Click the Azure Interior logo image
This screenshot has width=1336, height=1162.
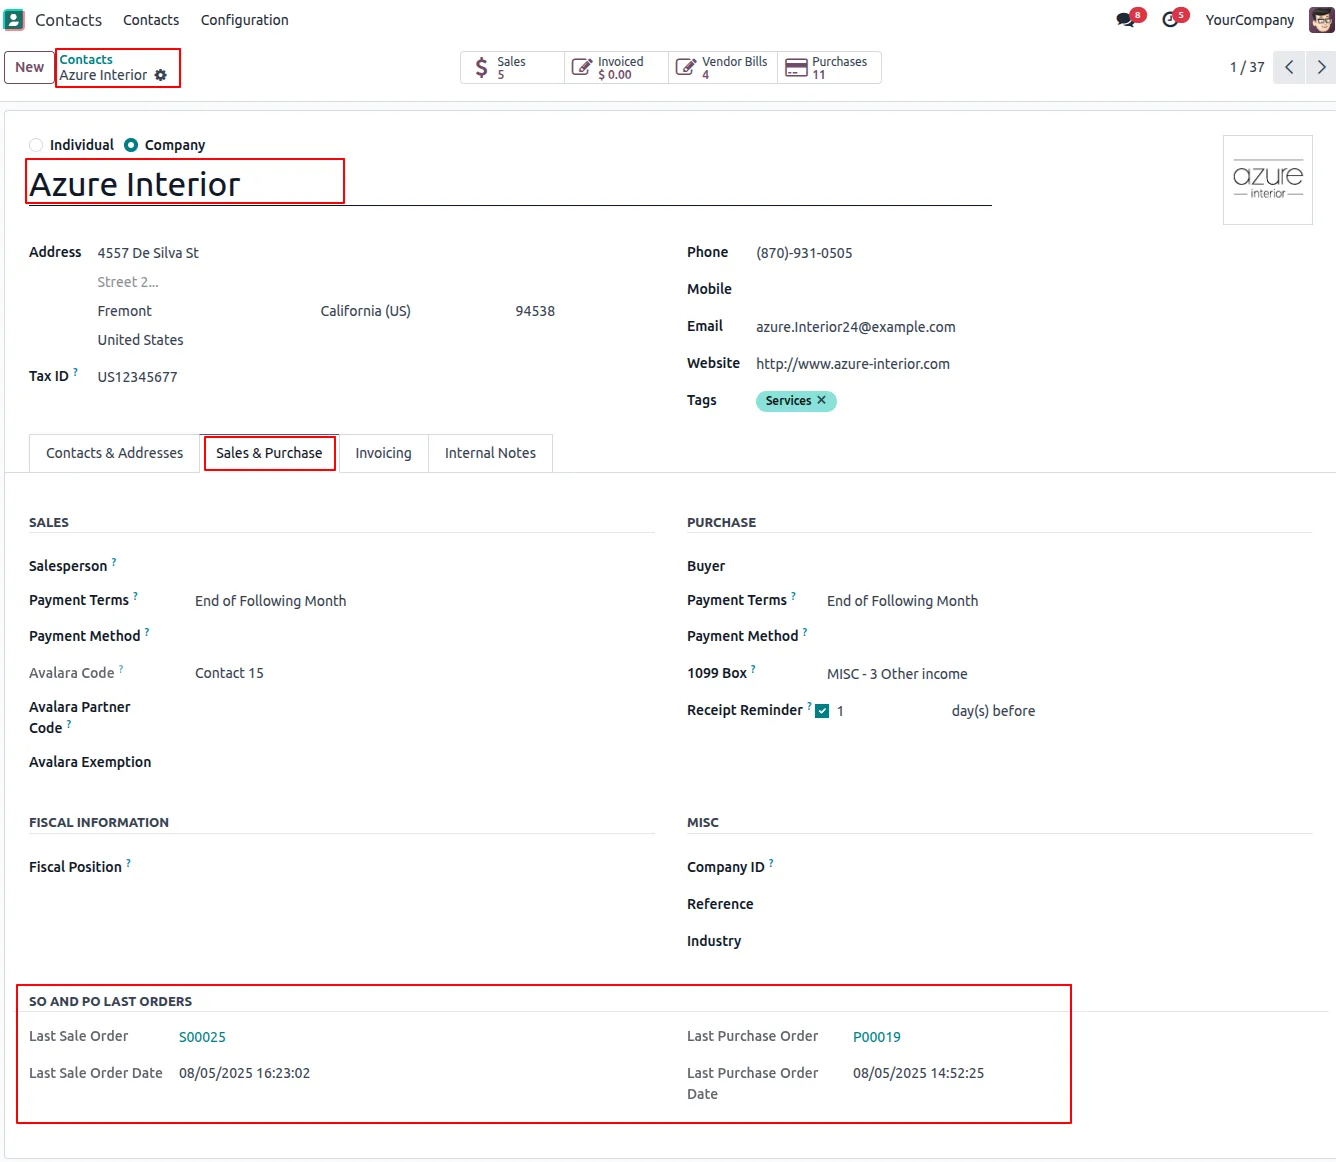[x=1267, y=180]
